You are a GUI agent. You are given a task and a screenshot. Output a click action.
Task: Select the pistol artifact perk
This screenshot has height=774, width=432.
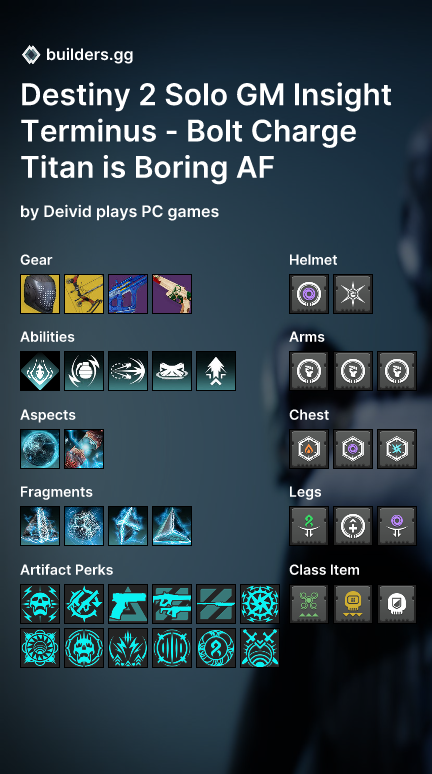(128, 604)
